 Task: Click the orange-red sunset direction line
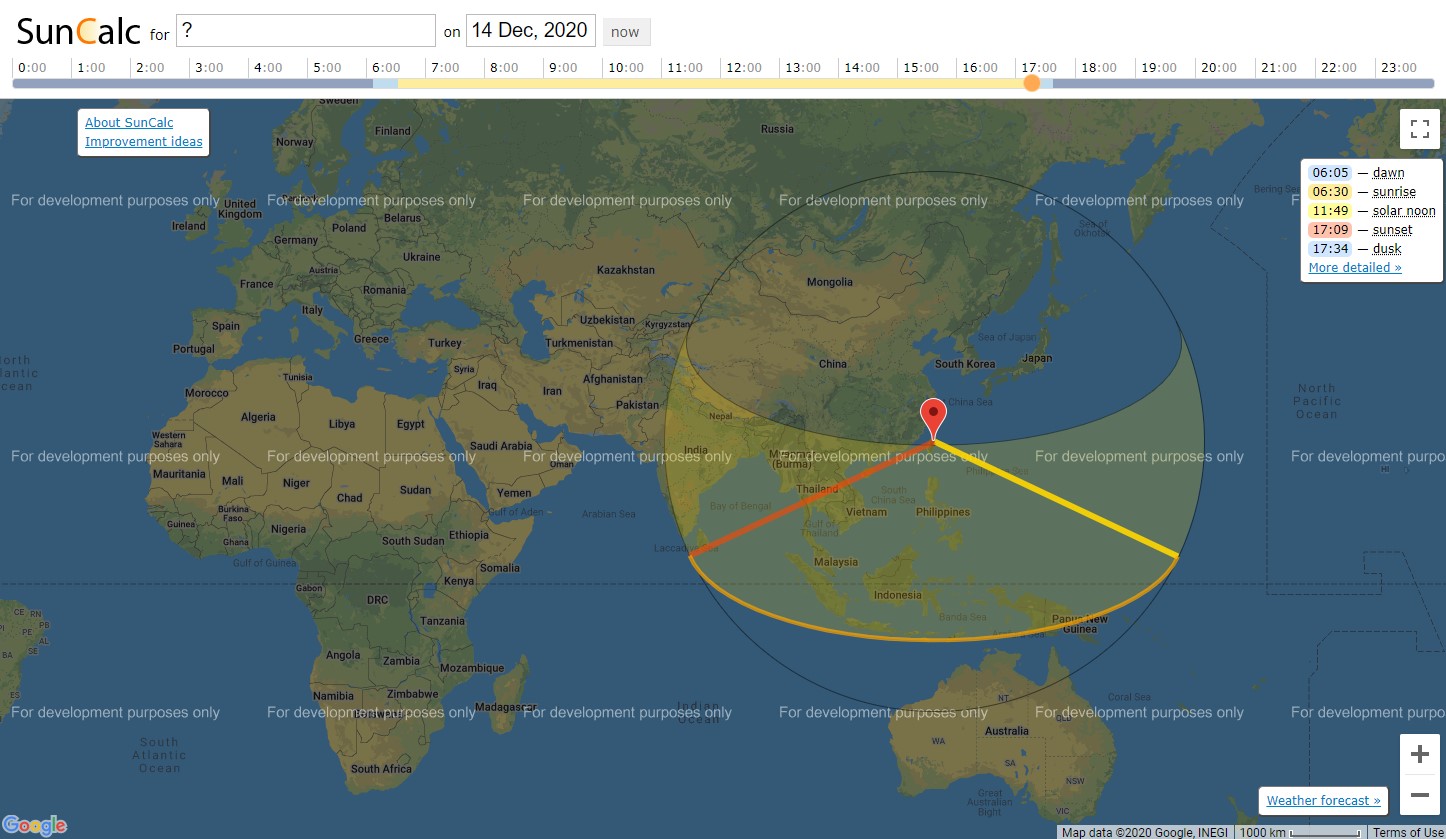812,497
